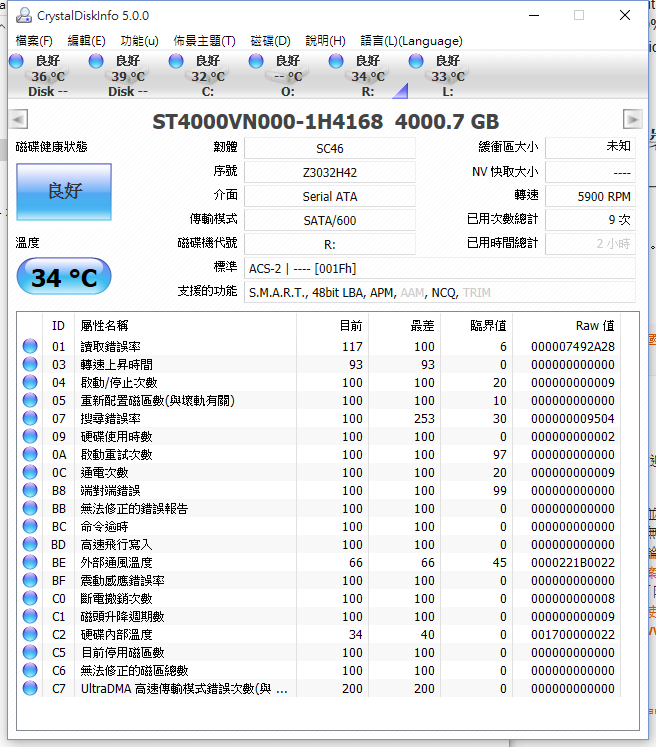Click status orb for 05 重新配置磁區數
This screenshot has height=747, width=656.
click(x=30, y=401)
